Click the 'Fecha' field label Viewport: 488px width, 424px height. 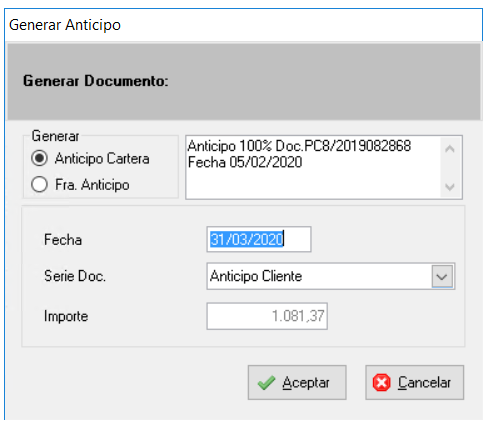[x=63, y=240]
